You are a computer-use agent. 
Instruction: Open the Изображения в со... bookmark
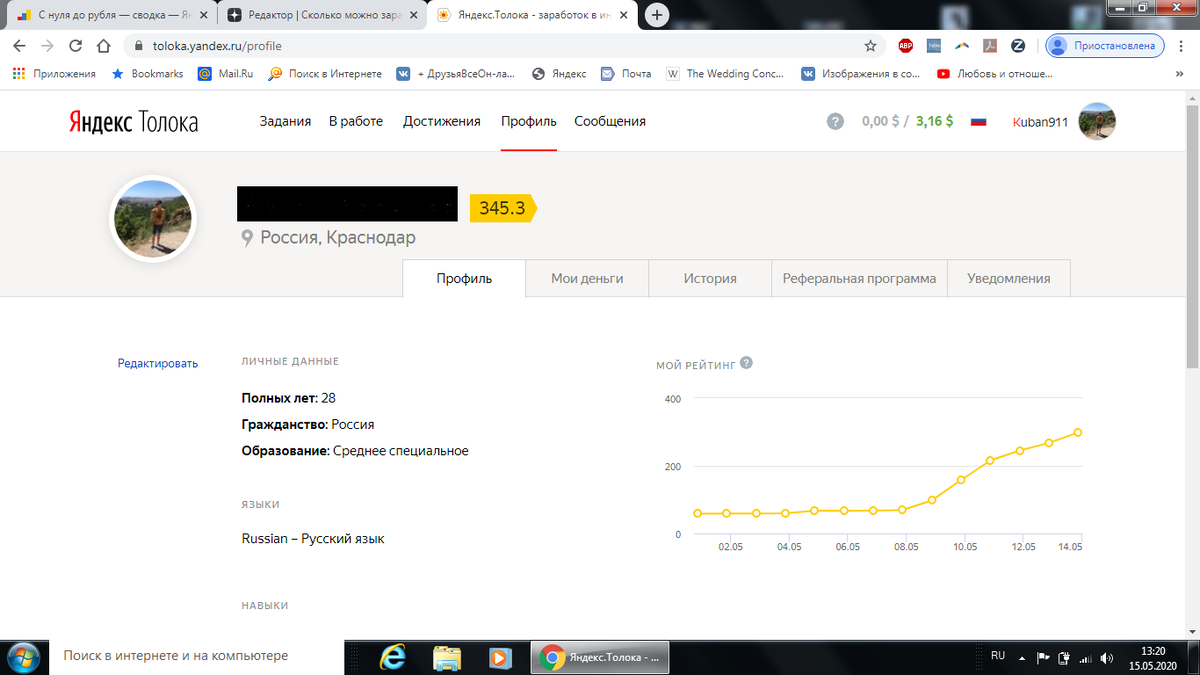[860, 74]
